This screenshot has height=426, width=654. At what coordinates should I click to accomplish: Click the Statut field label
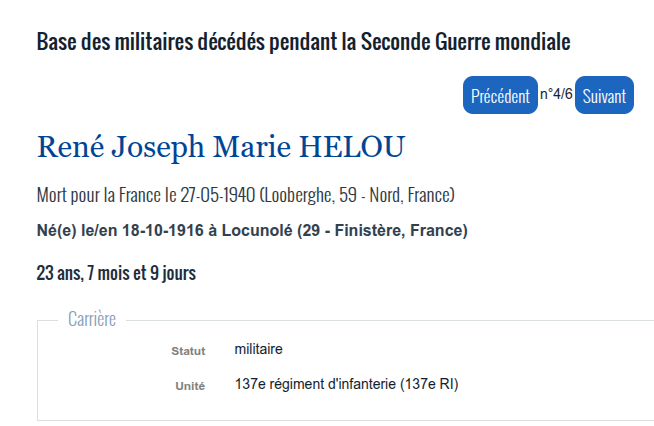188,351
